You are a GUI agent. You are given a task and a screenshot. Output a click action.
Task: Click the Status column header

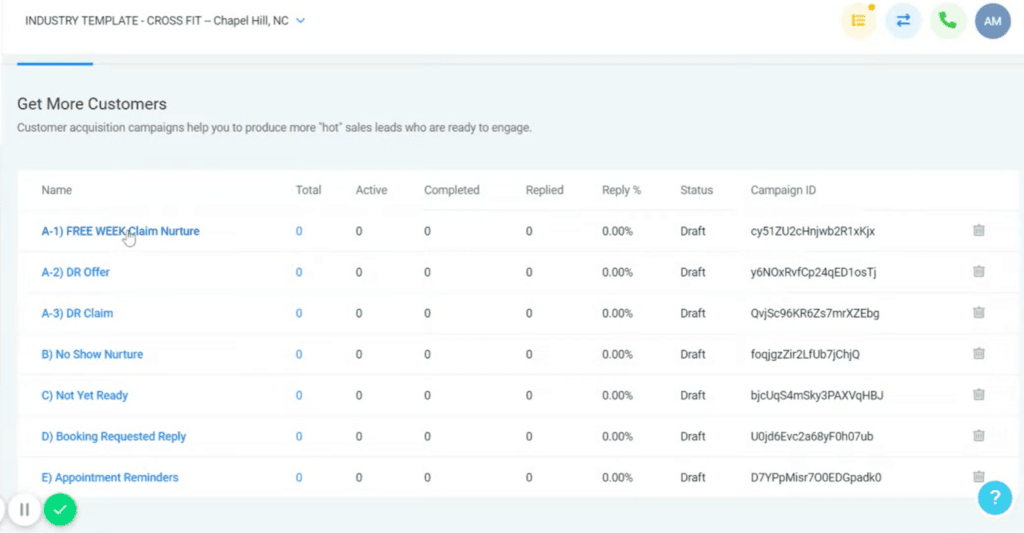pos(697,190)
